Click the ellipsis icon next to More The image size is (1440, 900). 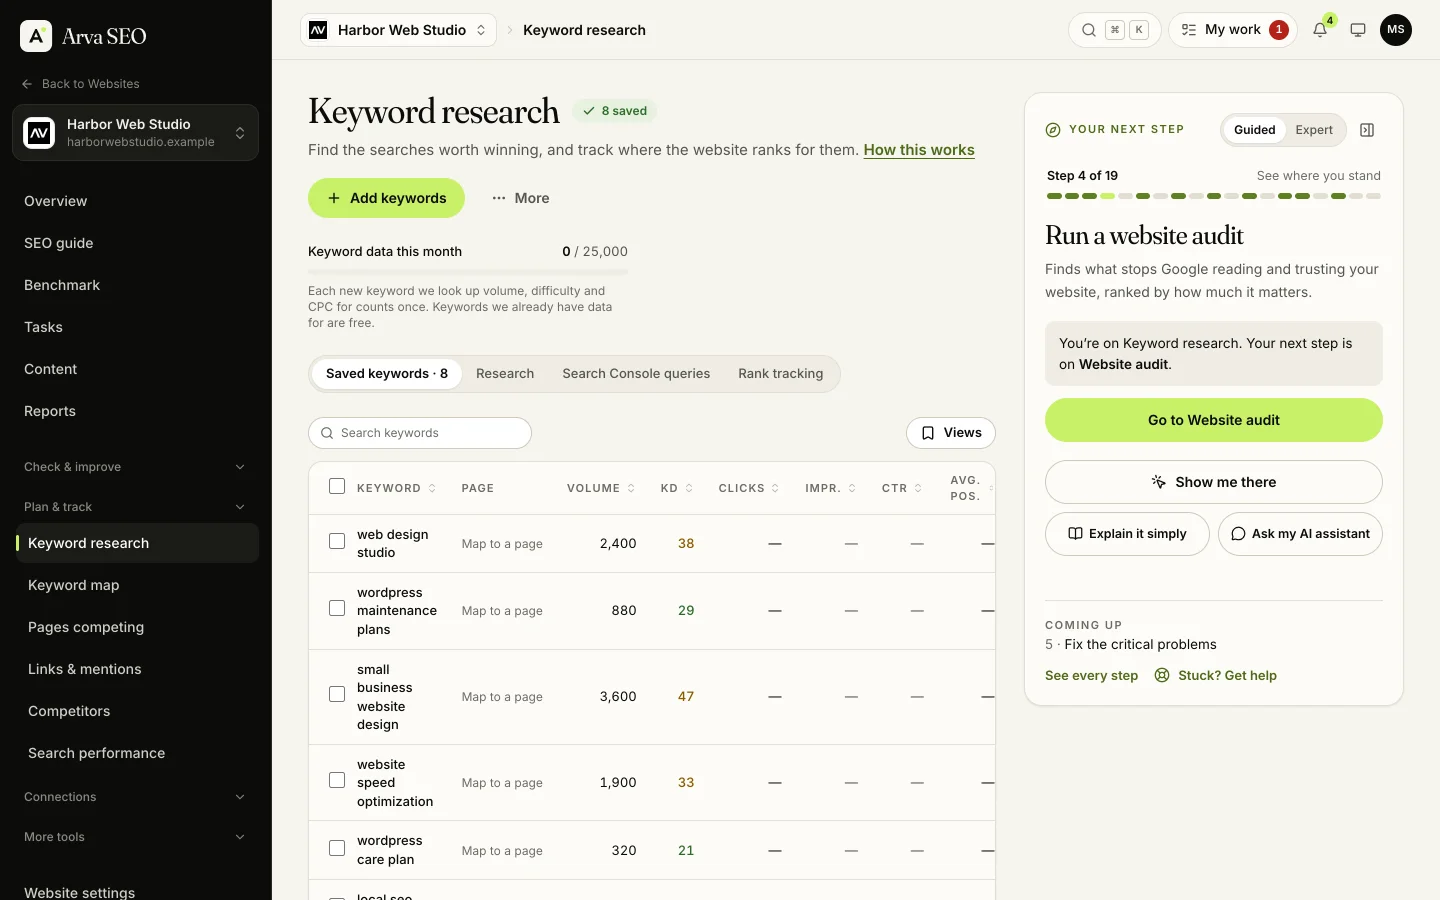[498, 198]
